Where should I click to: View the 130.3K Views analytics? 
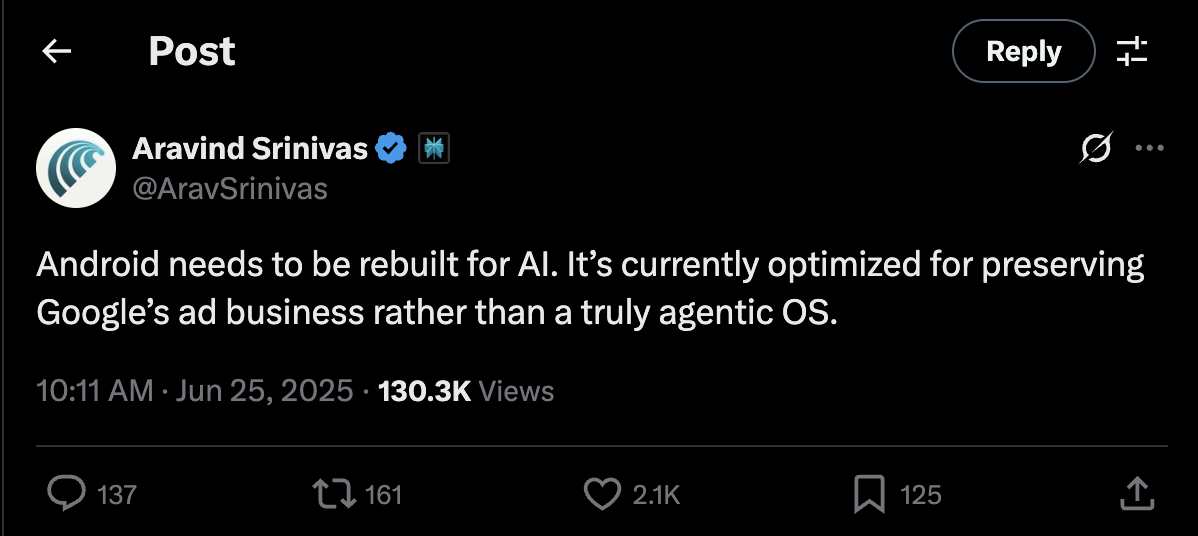pos(466,390)
